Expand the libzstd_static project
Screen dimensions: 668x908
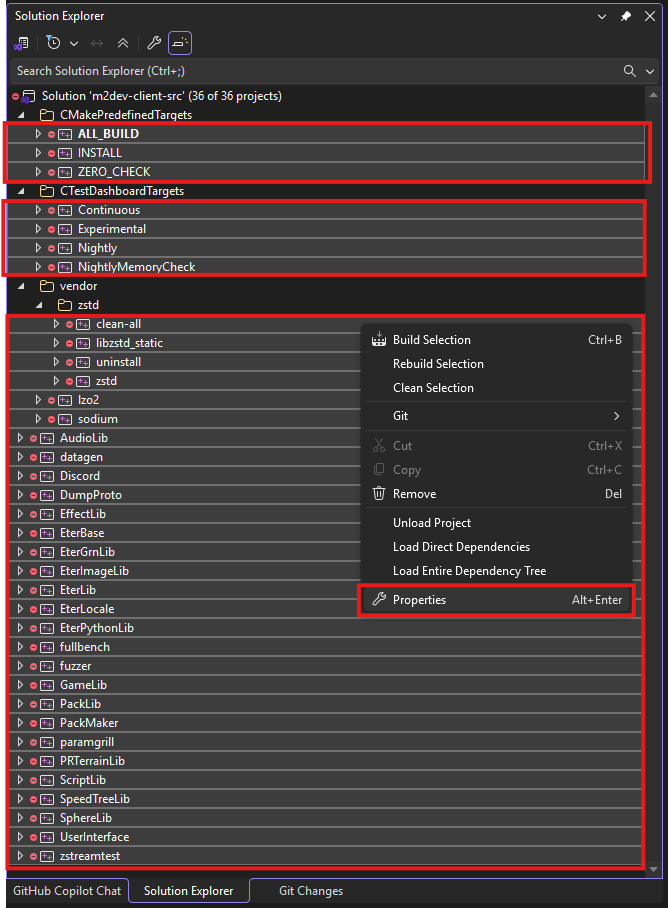tap(56, 343)
